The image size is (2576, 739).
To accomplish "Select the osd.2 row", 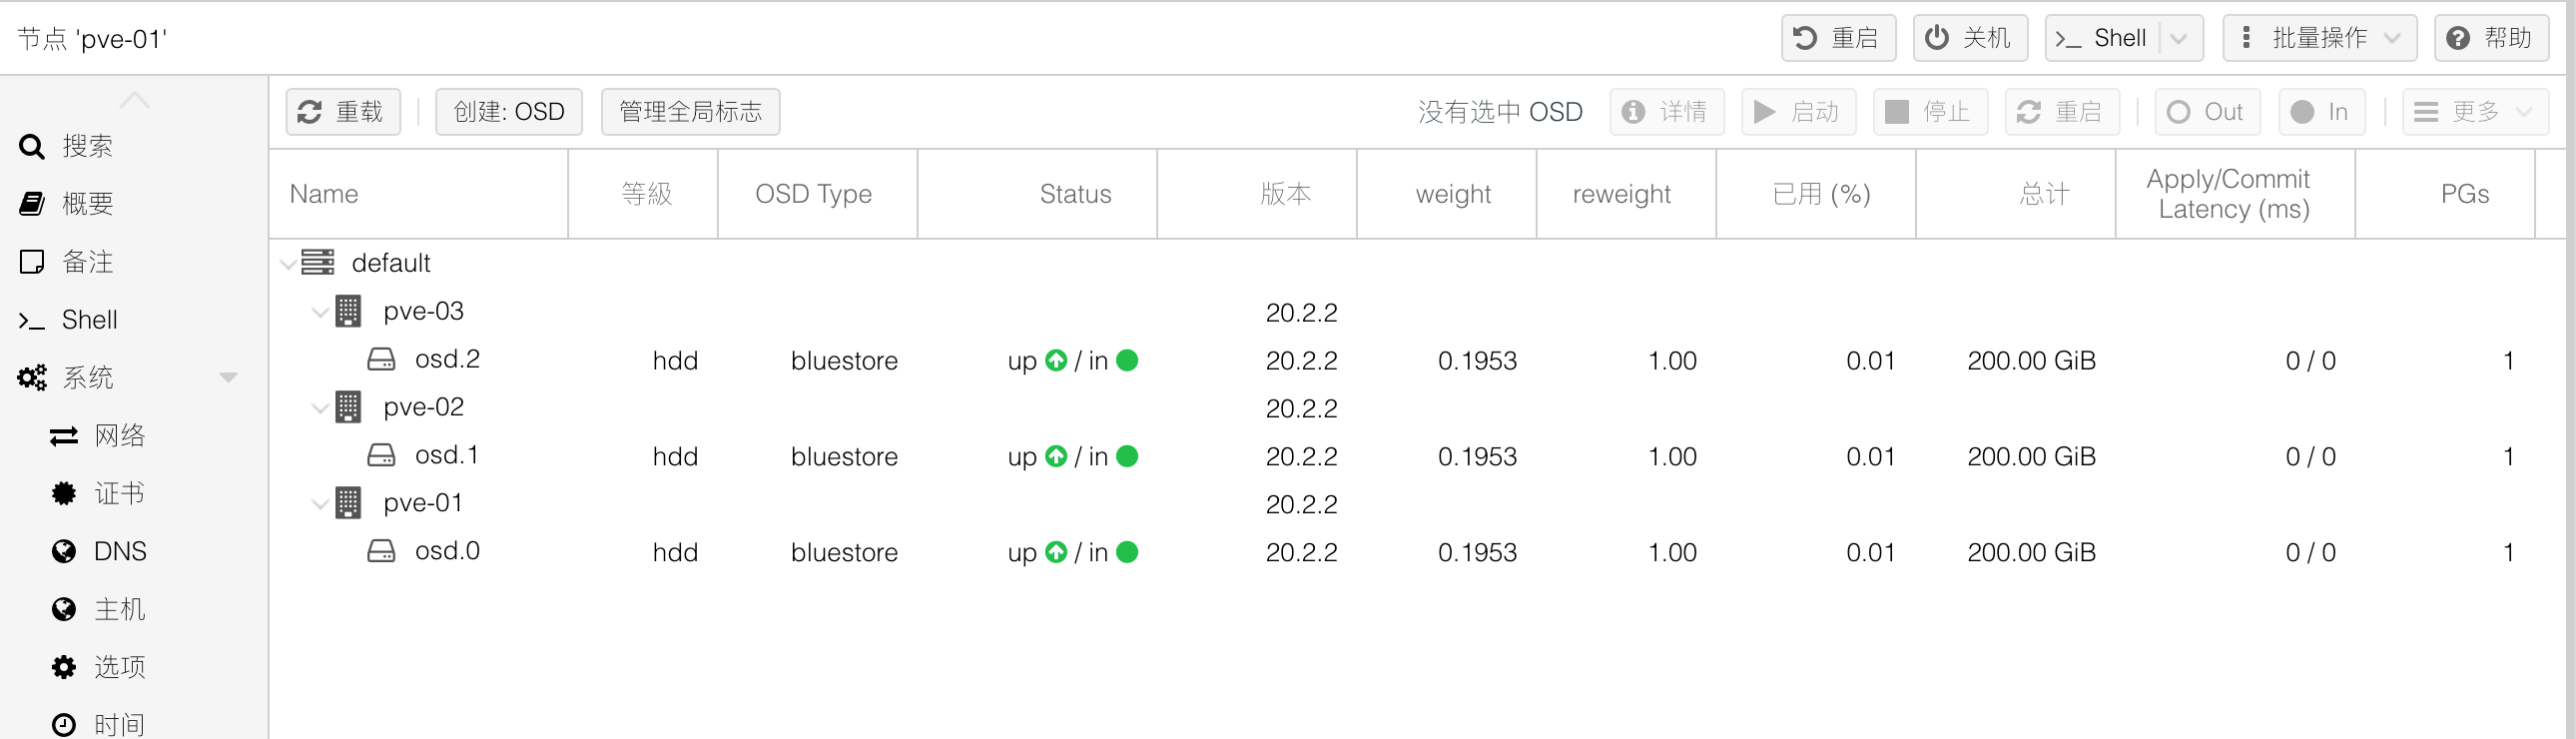I will click(x=1416, y=360).
